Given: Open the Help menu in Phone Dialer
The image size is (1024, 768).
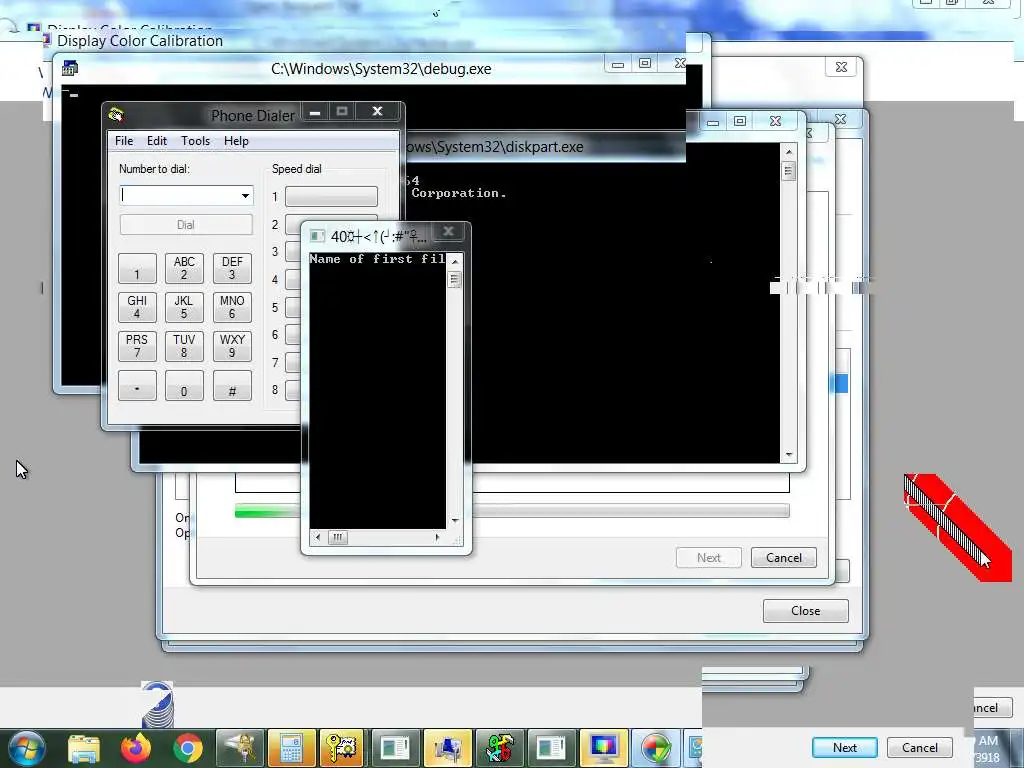Looking at the screenshot, I should [x=236, y=141].
